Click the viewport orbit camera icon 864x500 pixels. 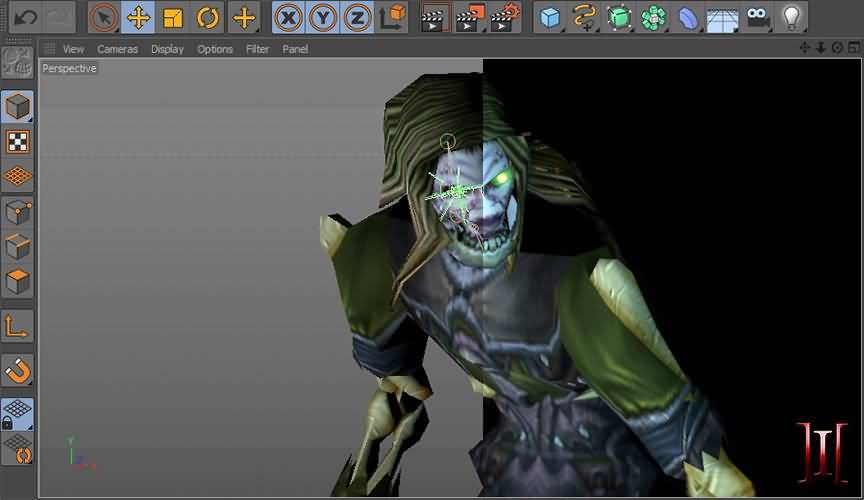[838, 48]
